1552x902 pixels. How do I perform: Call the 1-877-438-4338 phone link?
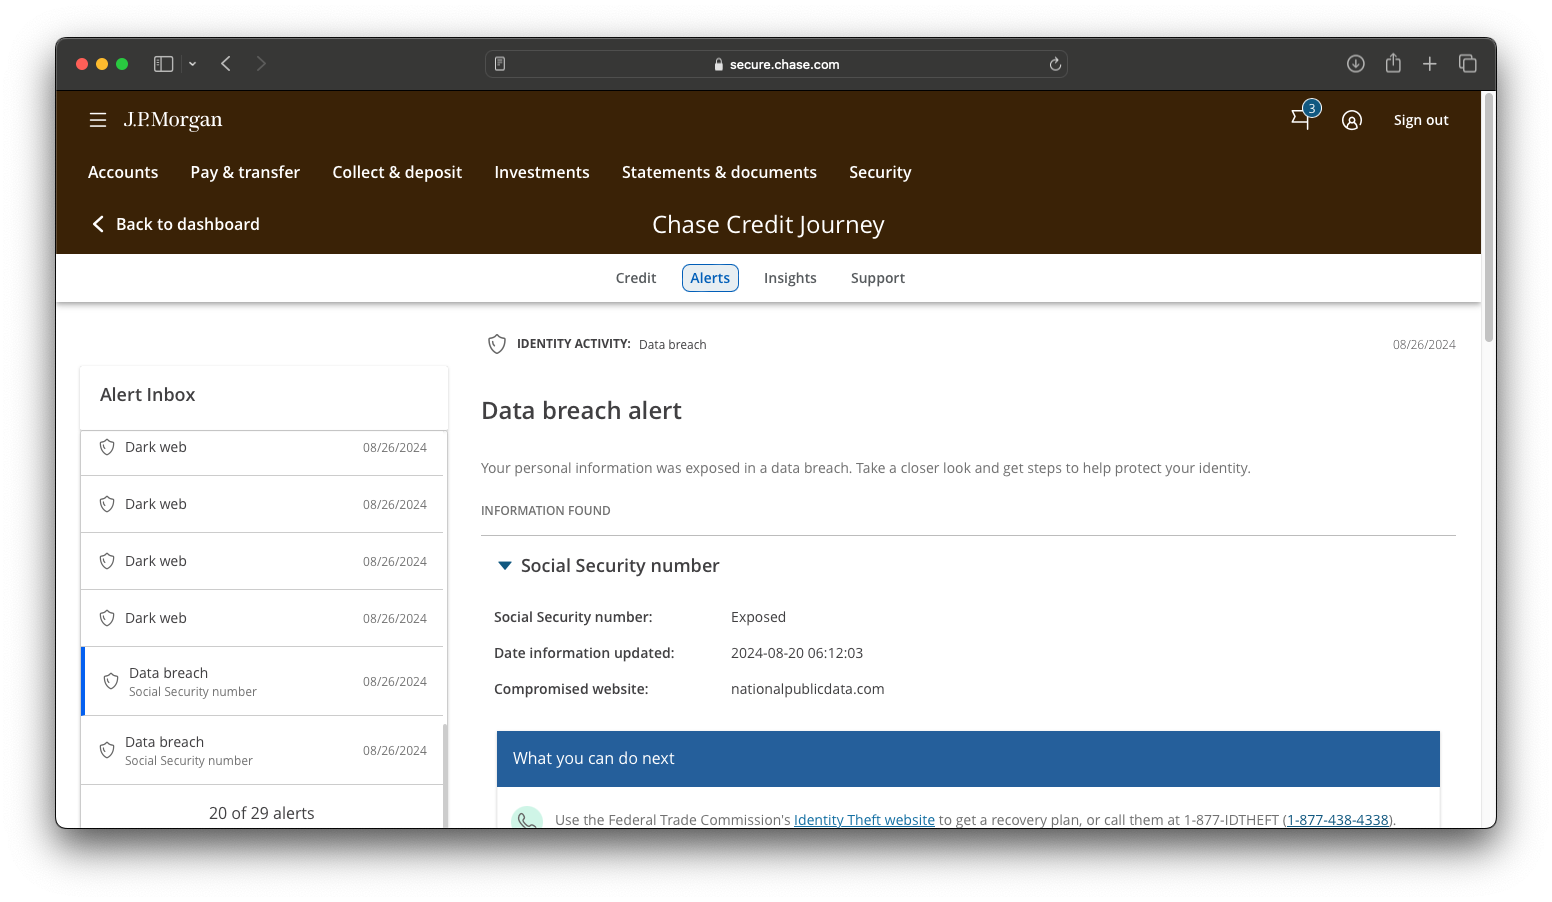pyautogui.click(x=1338, y=820)
